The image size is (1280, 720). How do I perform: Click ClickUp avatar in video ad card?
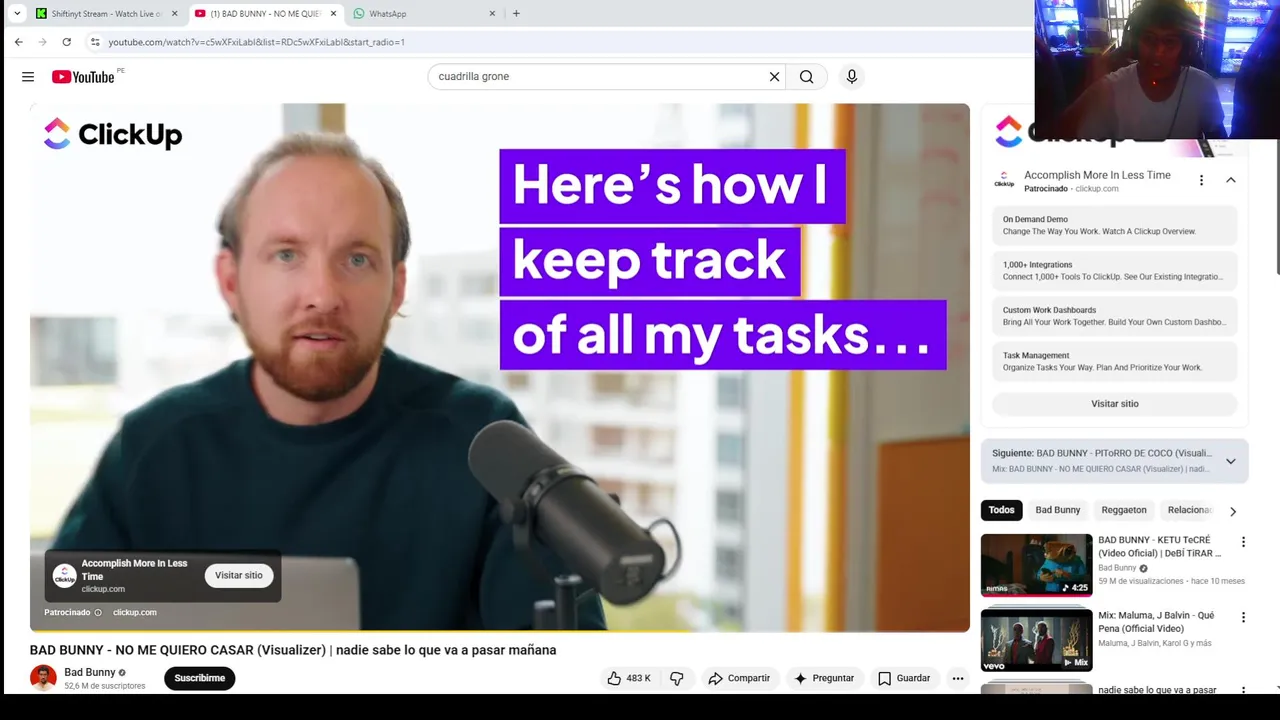coord(65,576)
